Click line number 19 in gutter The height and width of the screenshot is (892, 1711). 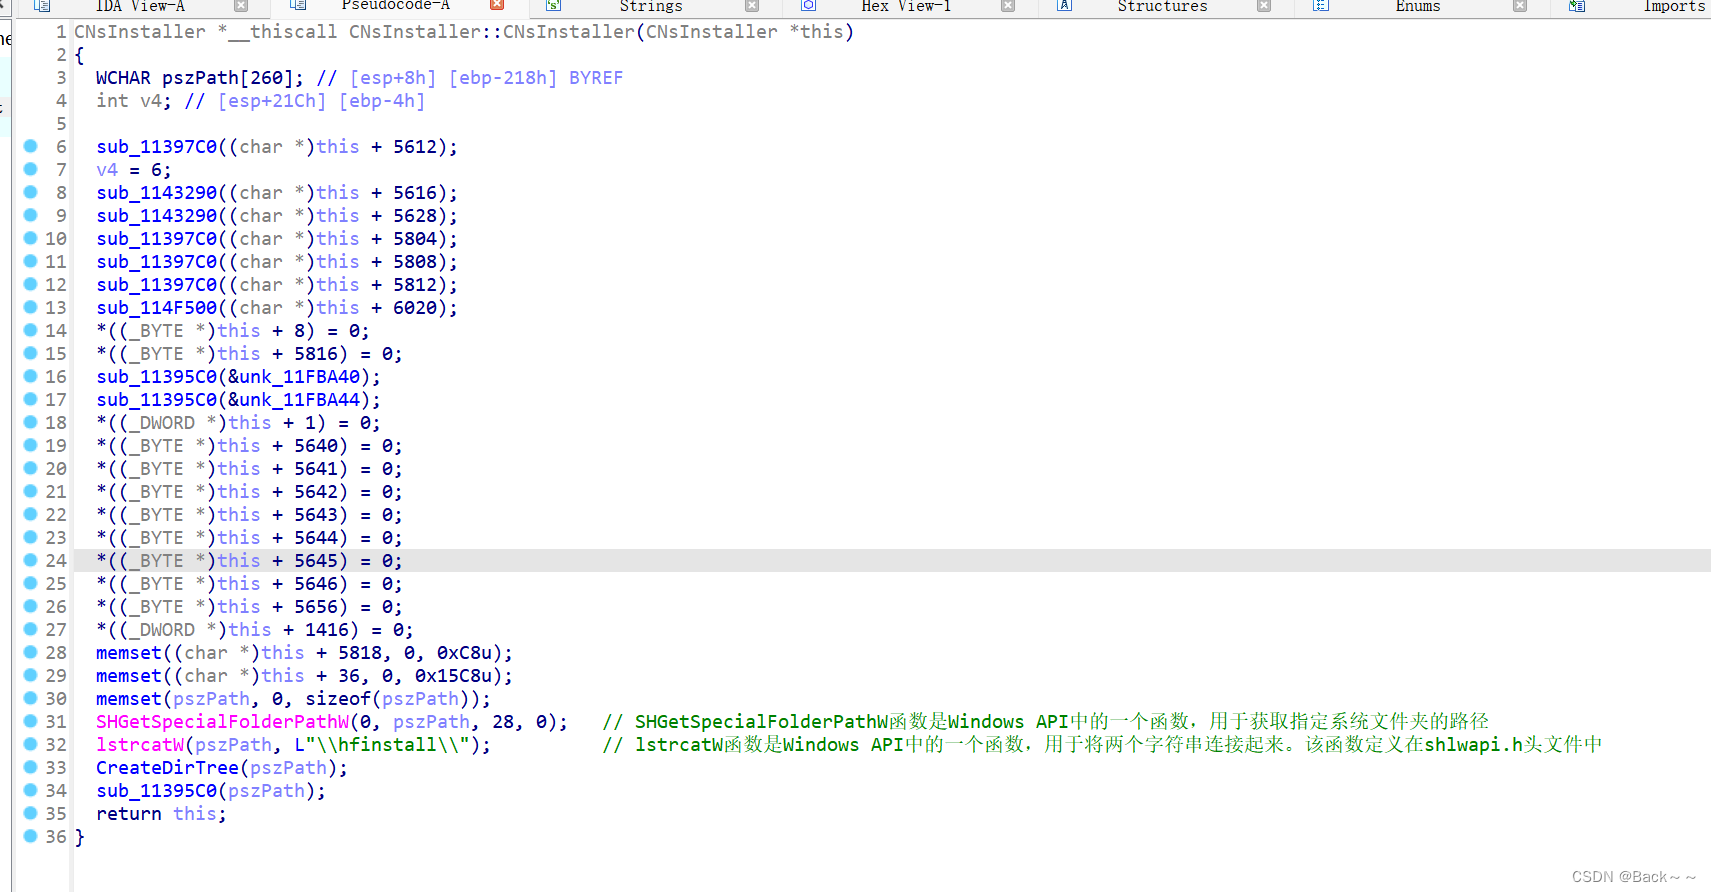56,446
